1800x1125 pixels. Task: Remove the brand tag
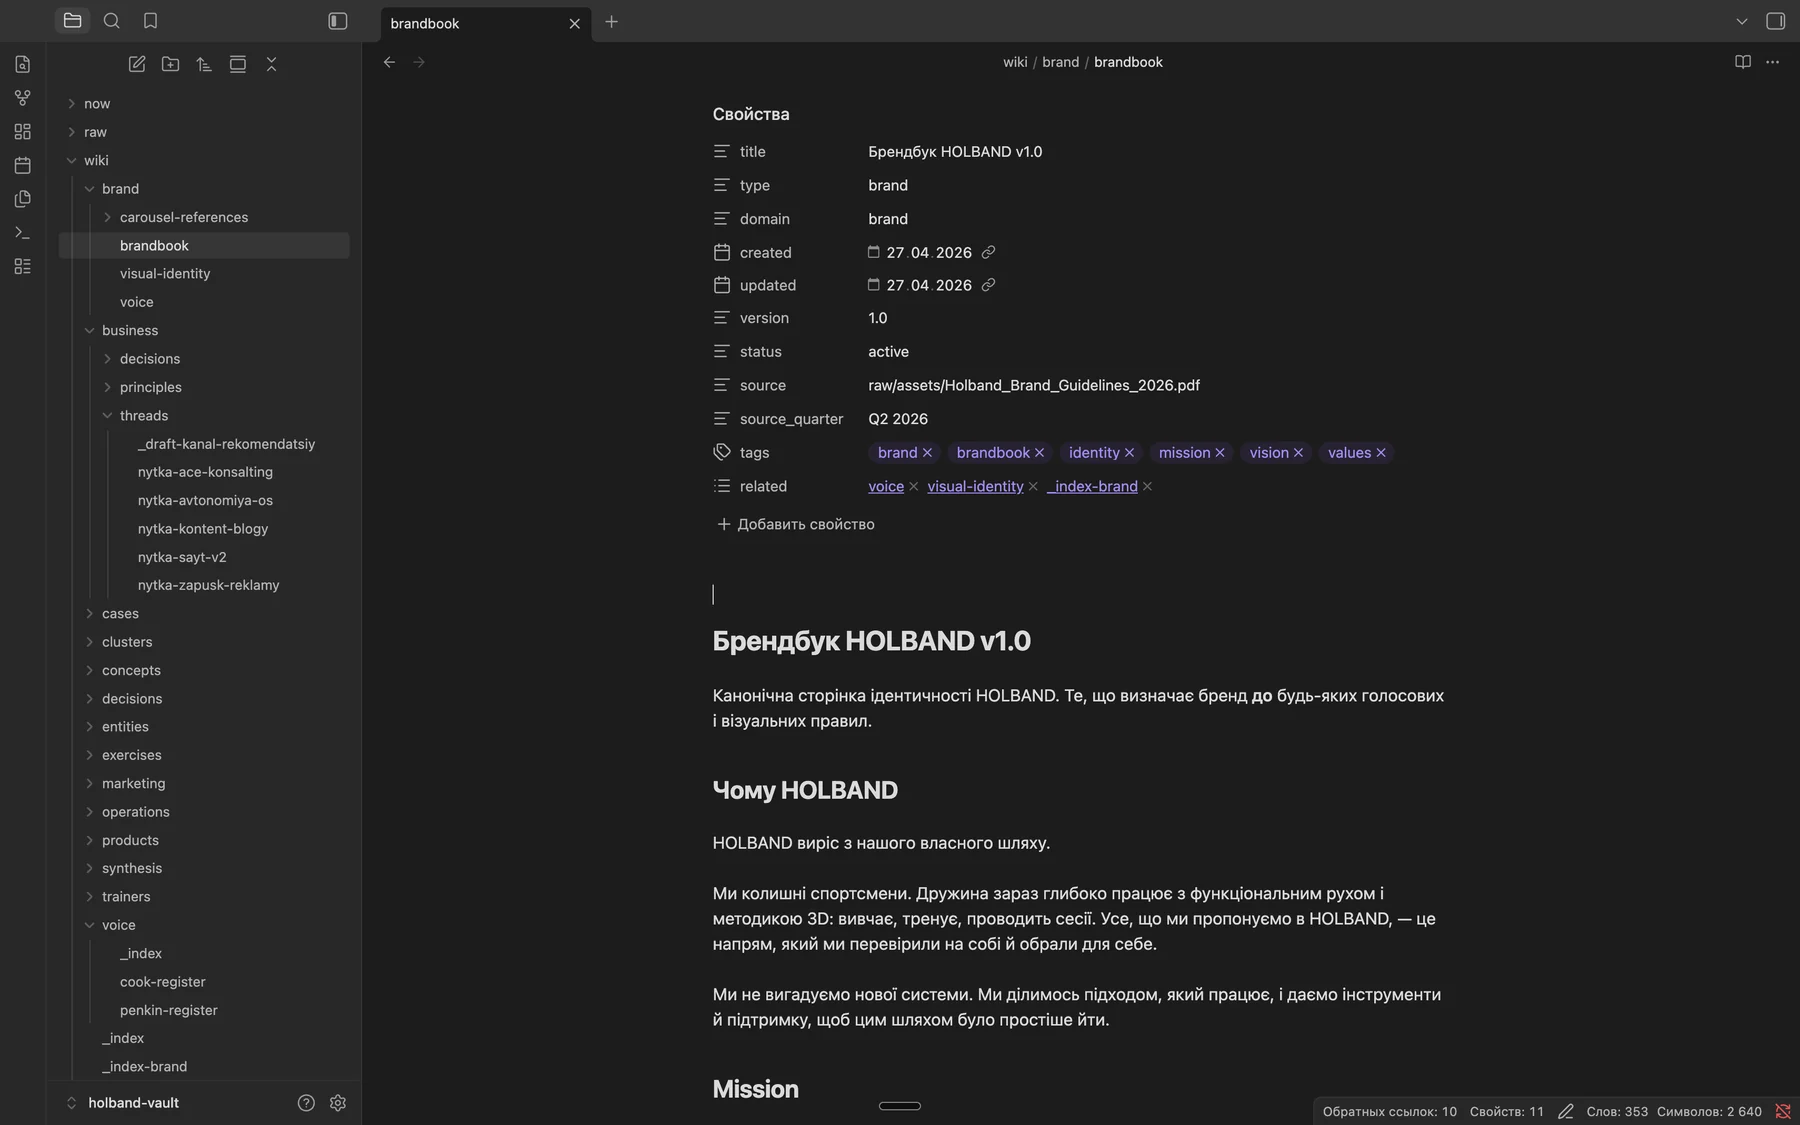pos(927,453)
